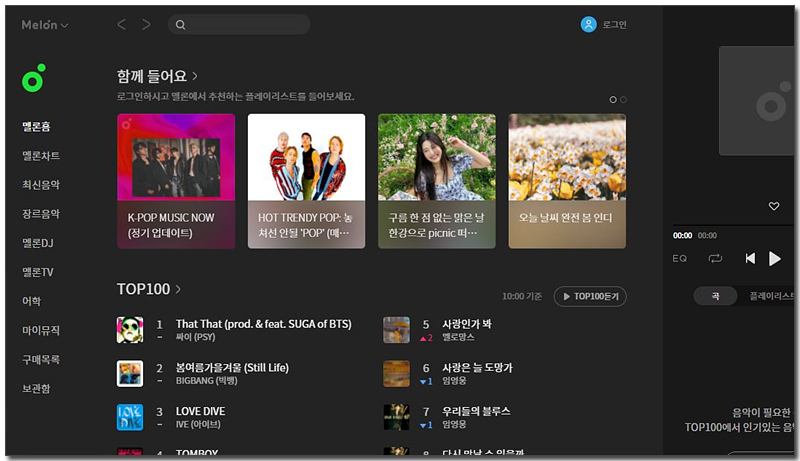The width and height of the screenshot is (800, 461).
Task: Open 장르음악 in the sidebar
Action: [41, 214]
